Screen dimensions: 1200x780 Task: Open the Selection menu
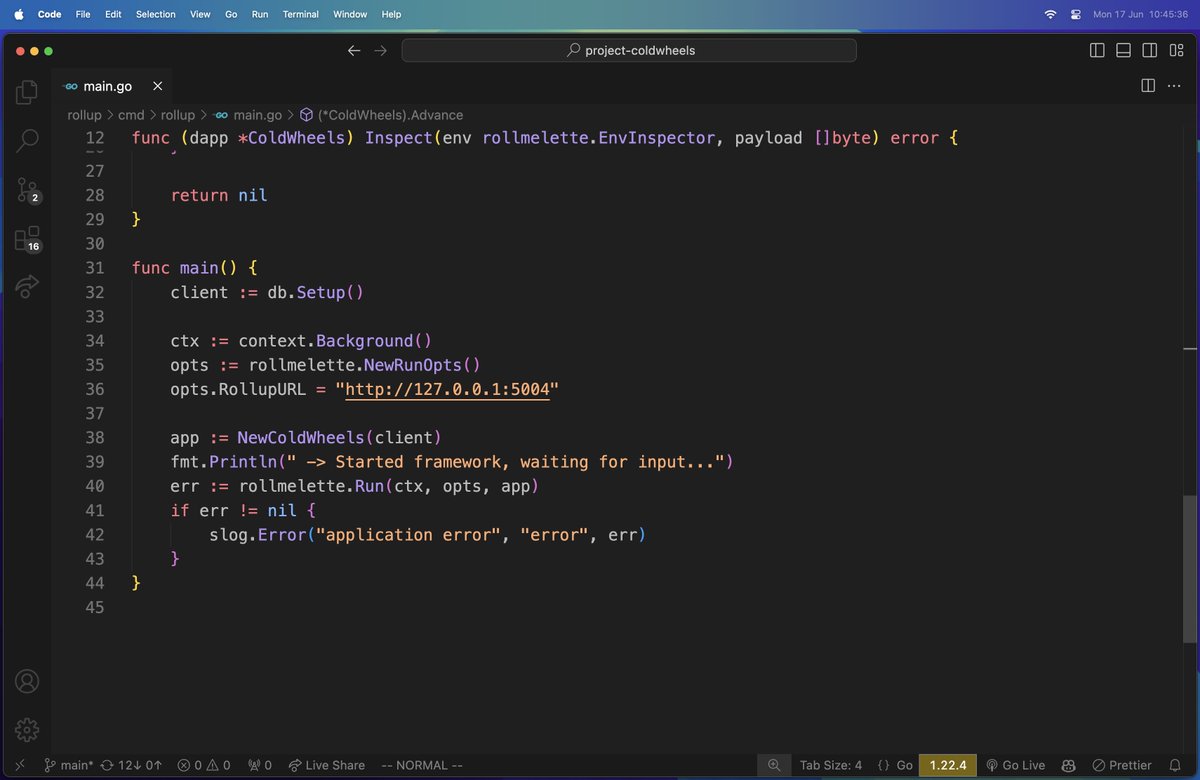(155, 14)
